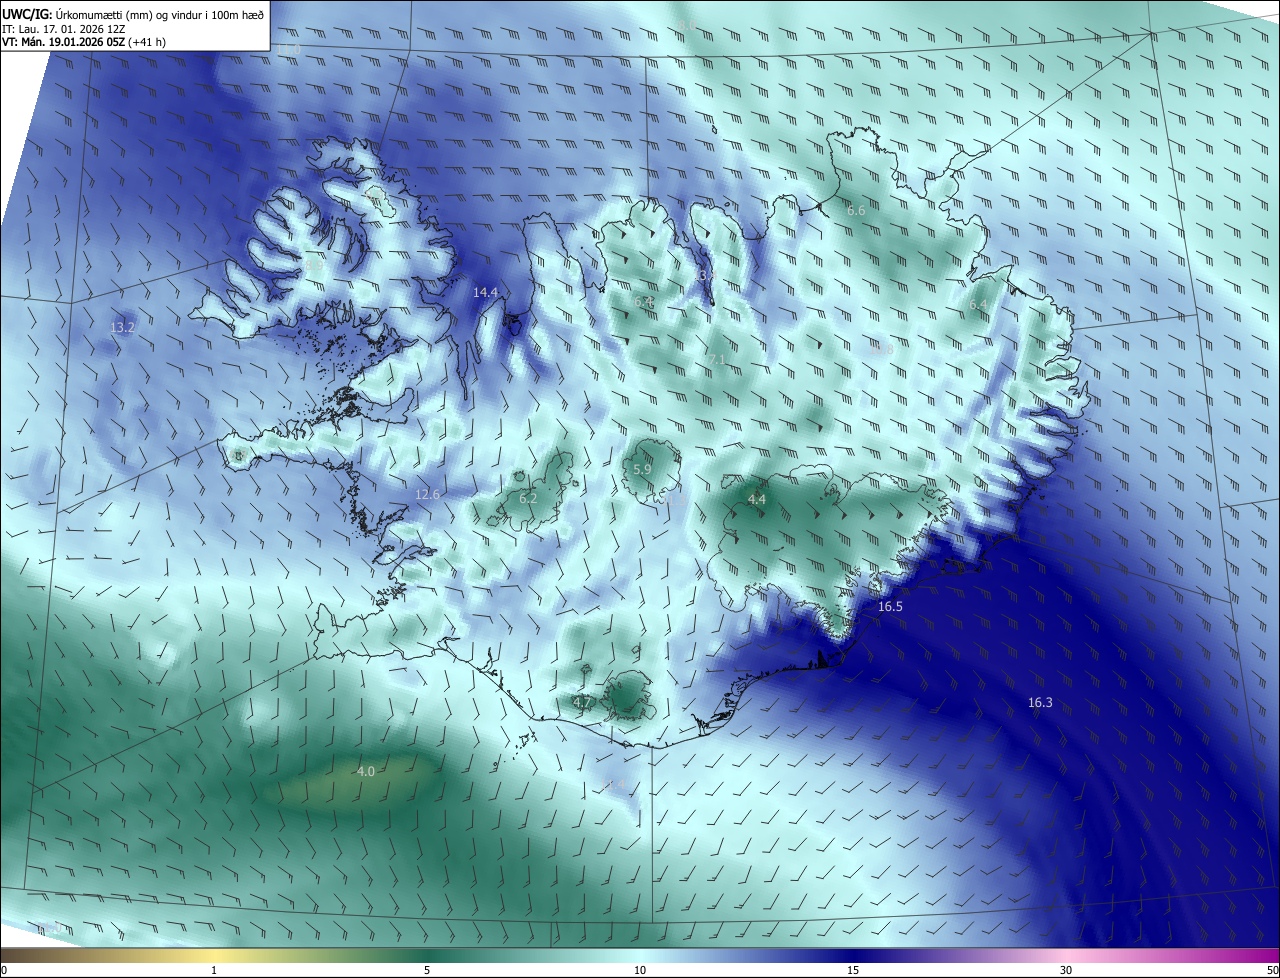Click the 4.4 value on Vatnajökull
Viewport: 1280px width, 978px height.
click(757, 499)
